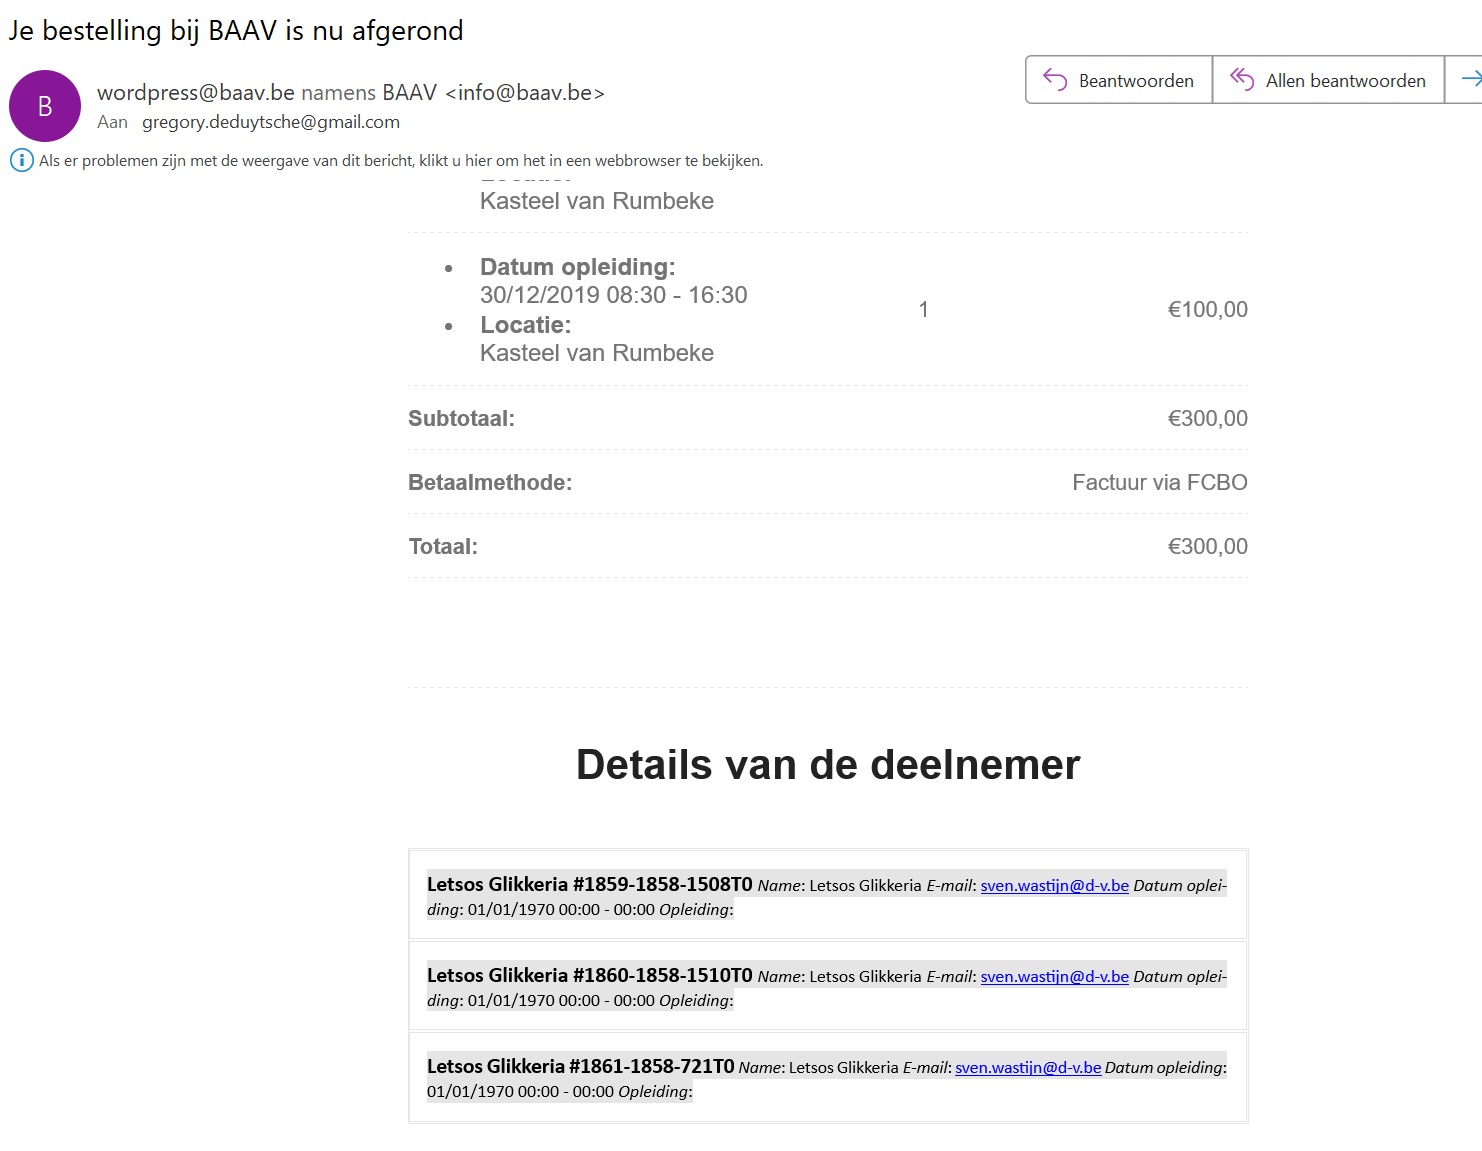Viewport: 1482px width, 1151px height.
Task: Click the Factuur via FCBO payment text
Action: (x=1160, y=482)
